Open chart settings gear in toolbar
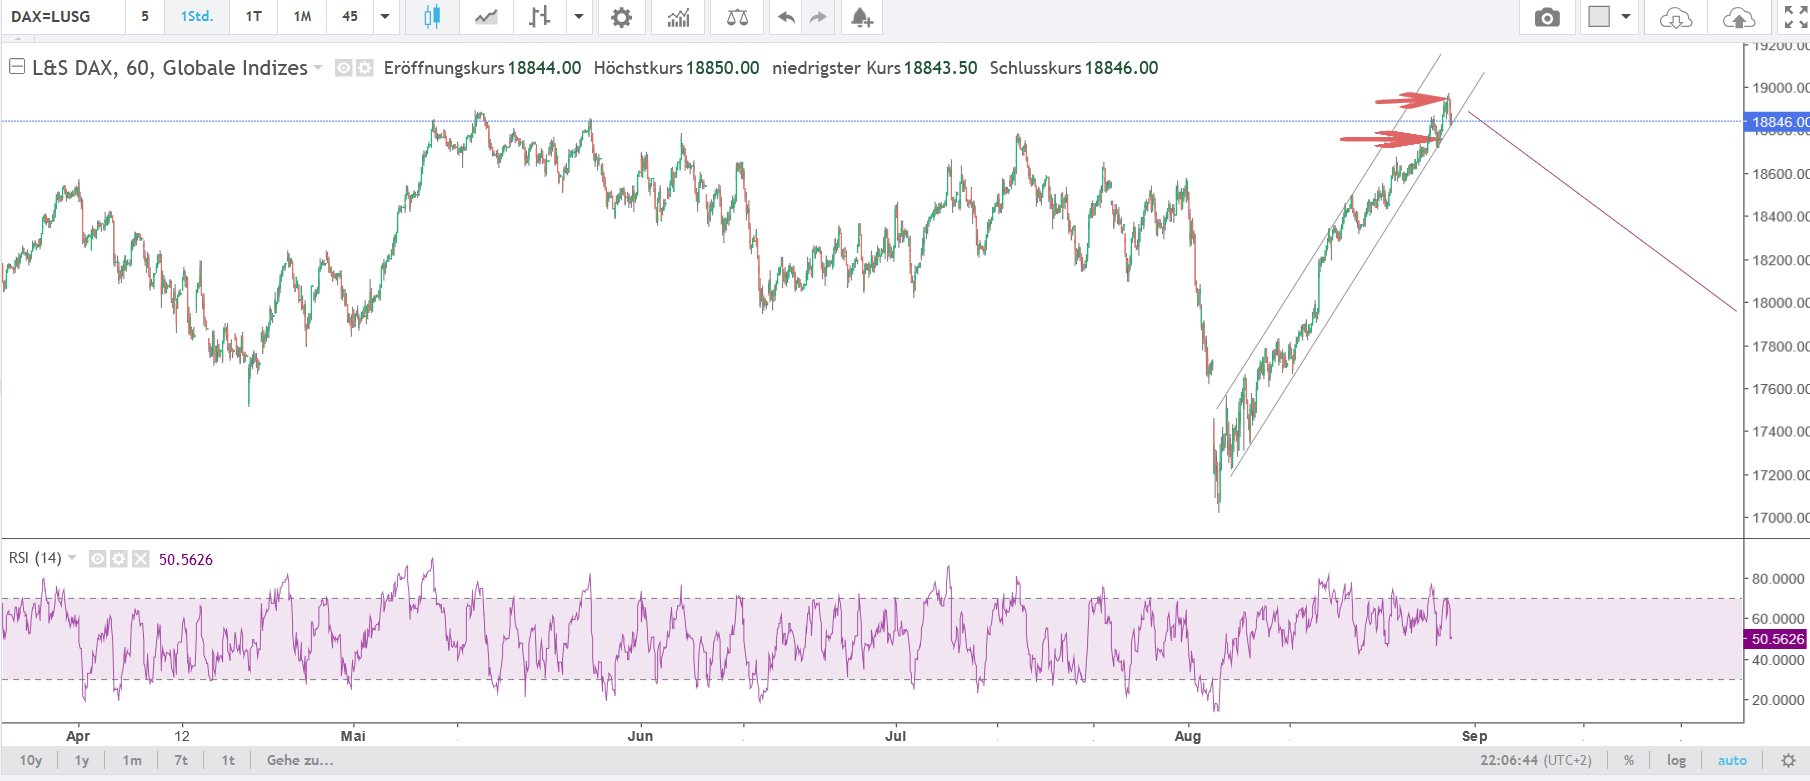 (x=622, y=17)
